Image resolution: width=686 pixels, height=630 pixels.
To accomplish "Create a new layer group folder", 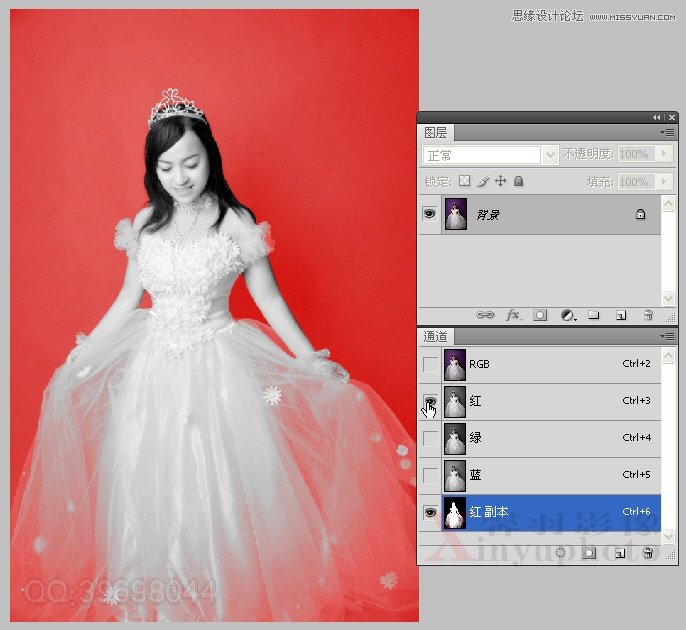I will coord(594,315).
